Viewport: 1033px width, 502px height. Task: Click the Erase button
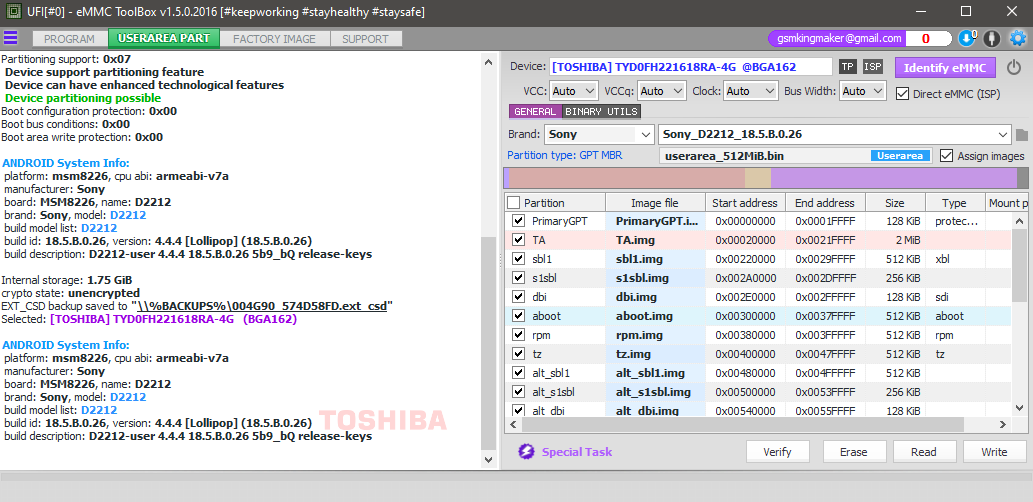(854, 452)
